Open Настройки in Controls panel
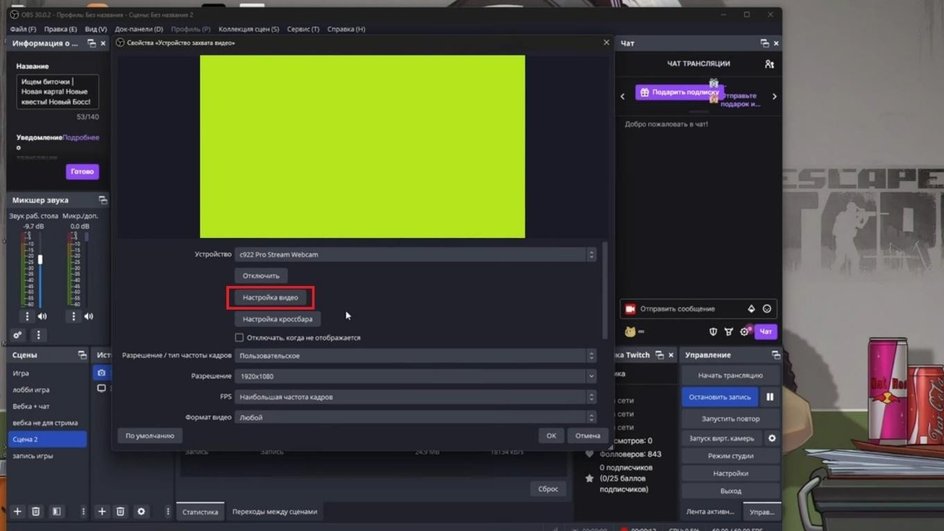 (x=730, y=473)
